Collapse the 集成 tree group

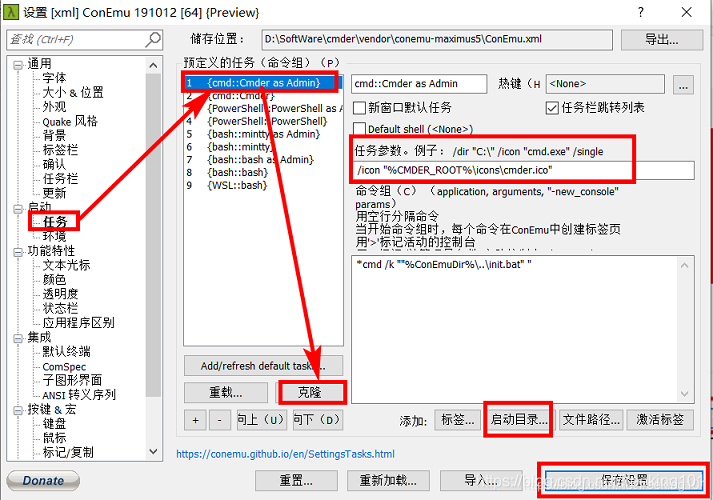tap(18, 338)
